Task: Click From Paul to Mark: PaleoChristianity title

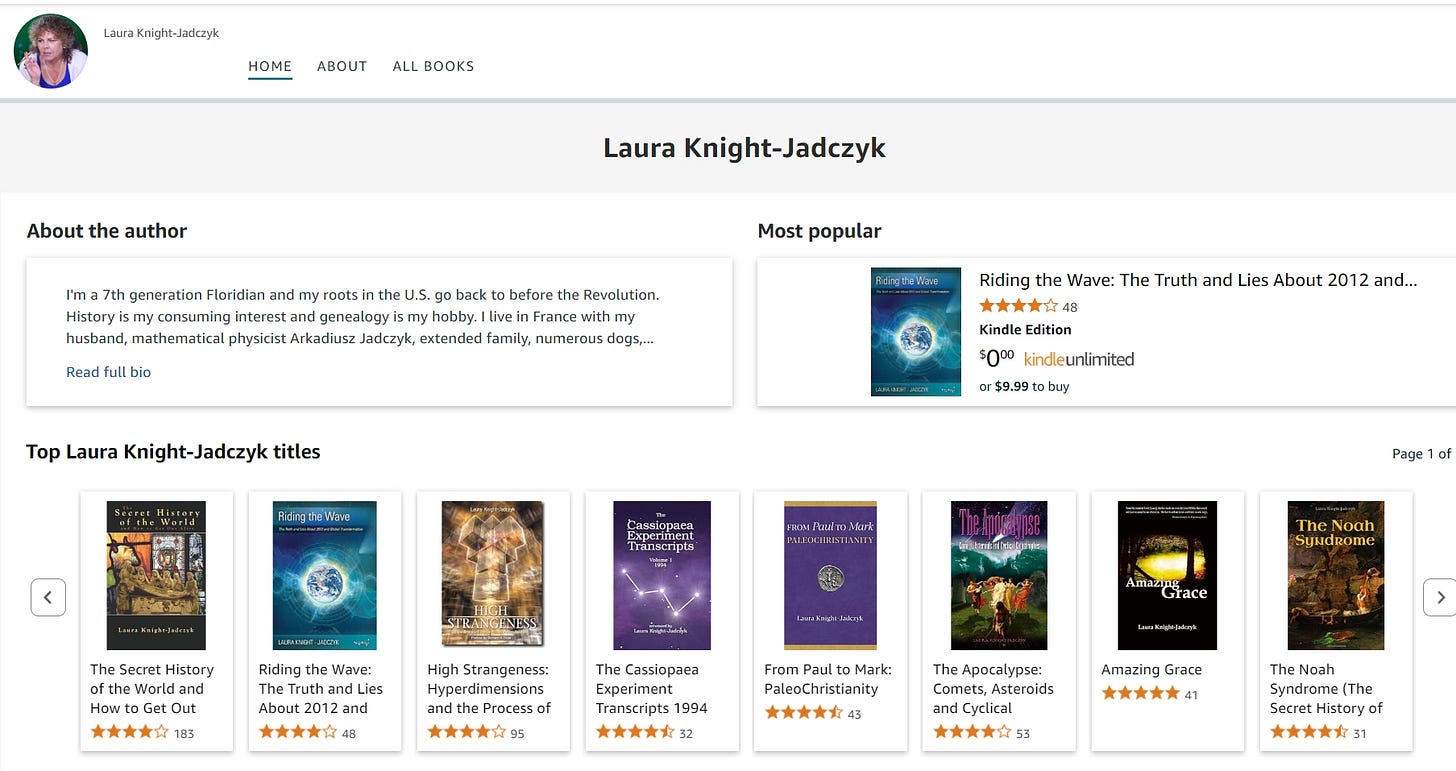Action: pyautogui.click(x=828, y=679)
